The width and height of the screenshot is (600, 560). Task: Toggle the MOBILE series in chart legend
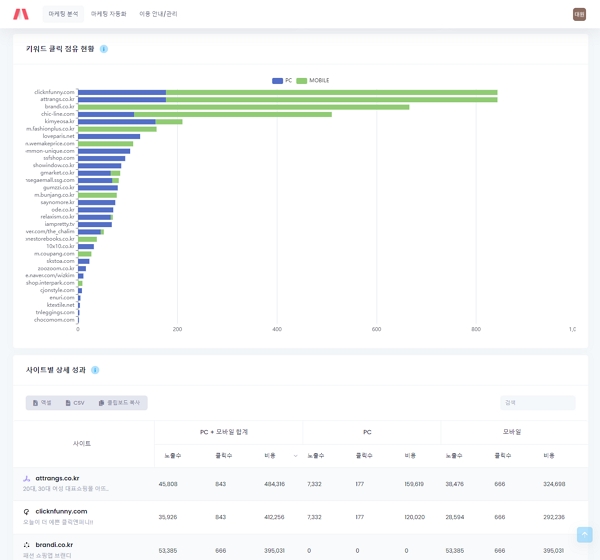pyautogui.click(x=313, y=80)
